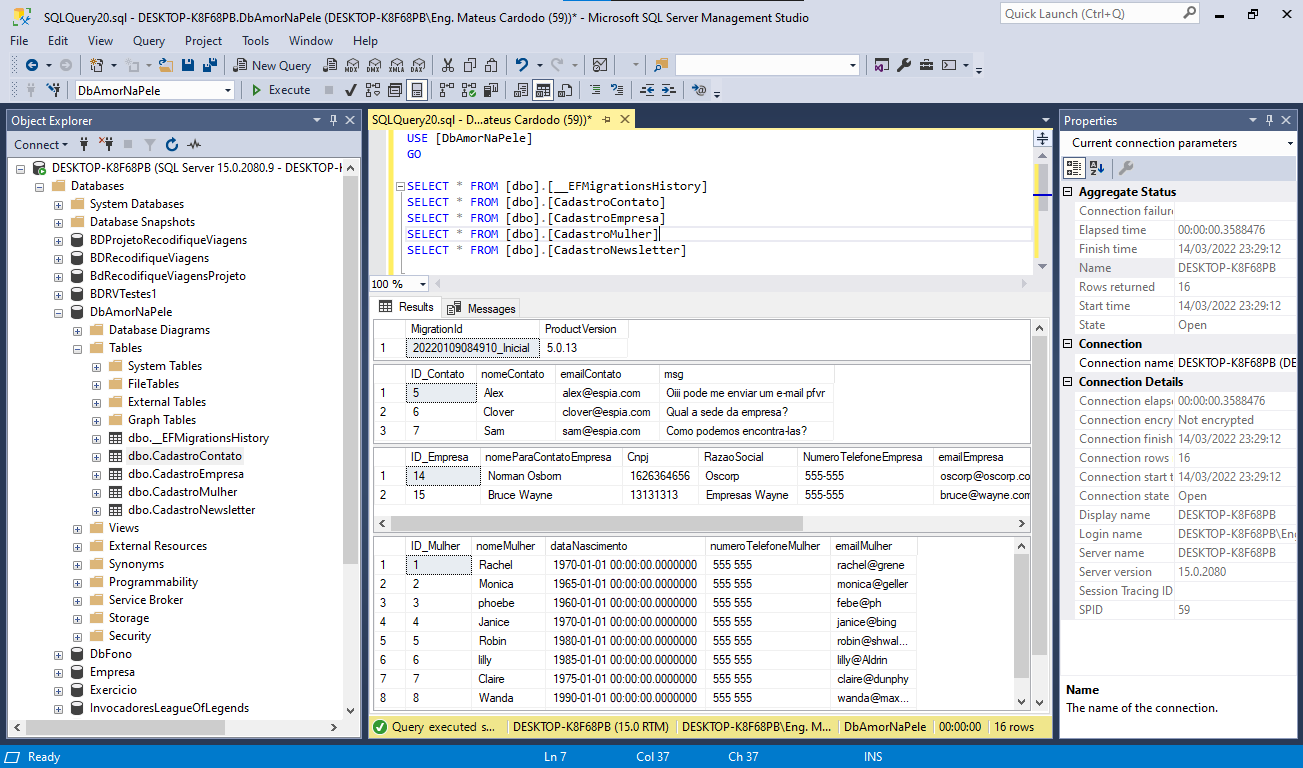Screen dimensions: 1303x768
Task: Open Activity Monitor from Object Explorer toolbar
Action: coord(194,145)
